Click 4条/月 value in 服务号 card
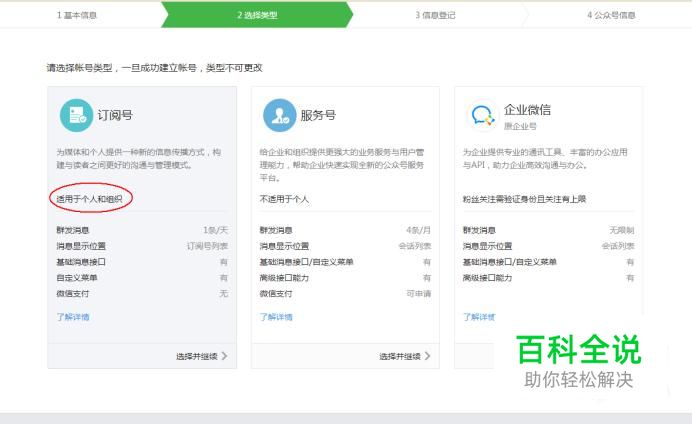The width and height of the screenshot is (692, 424). tap(418, 230)
